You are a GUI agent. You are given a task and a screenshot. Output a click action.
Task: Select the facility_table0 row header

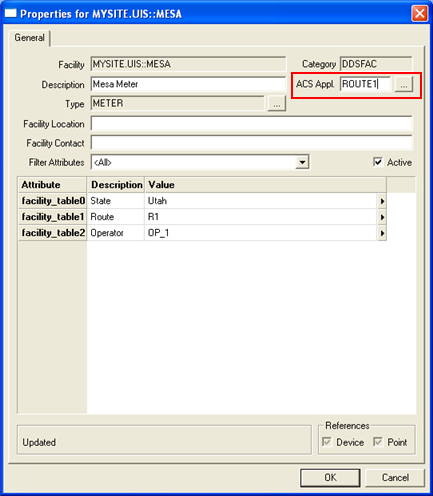(x=52, y=201)
